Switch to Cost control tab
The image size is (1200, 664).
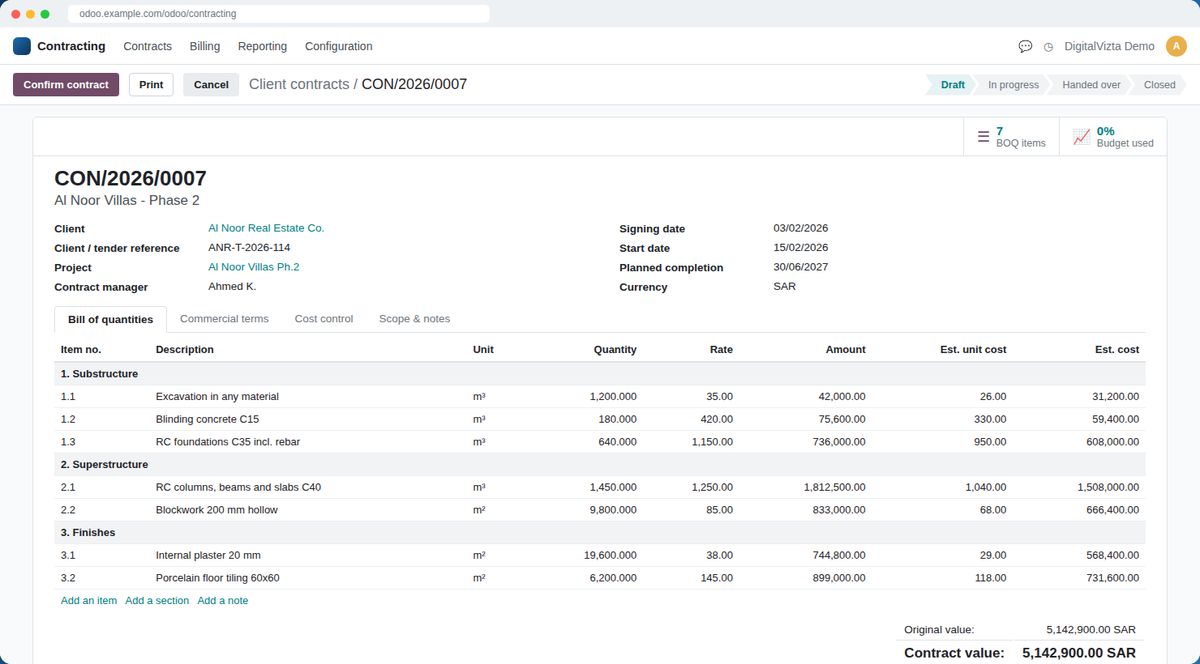(324, 319)
